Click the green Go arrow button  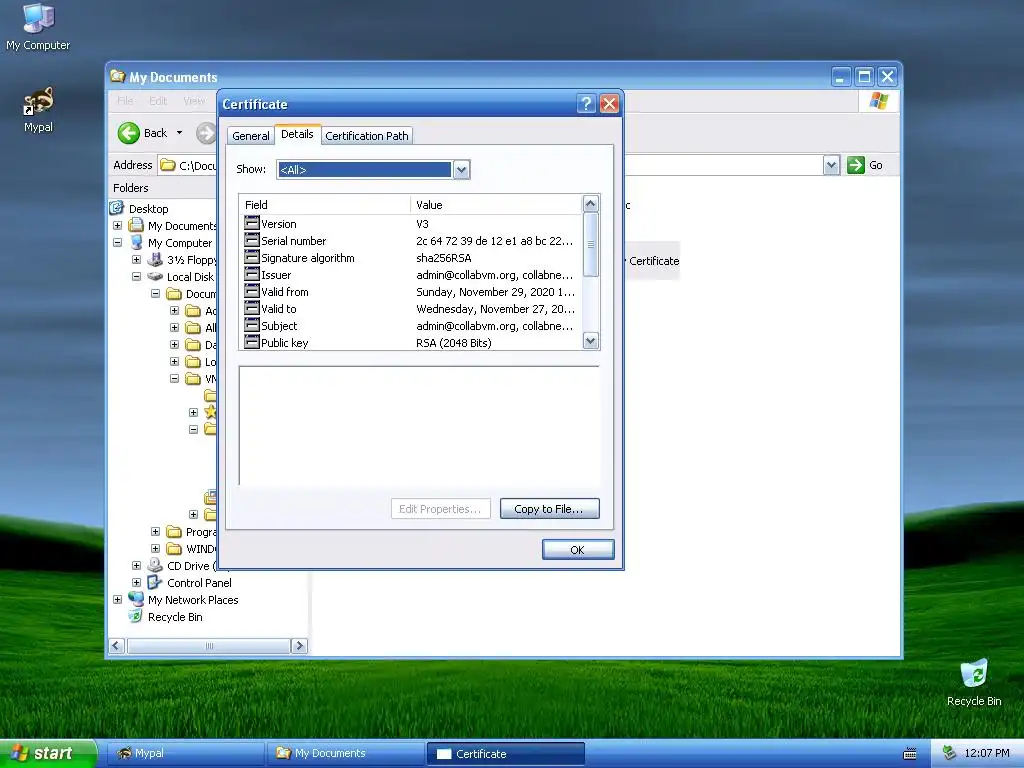(856, 165)
